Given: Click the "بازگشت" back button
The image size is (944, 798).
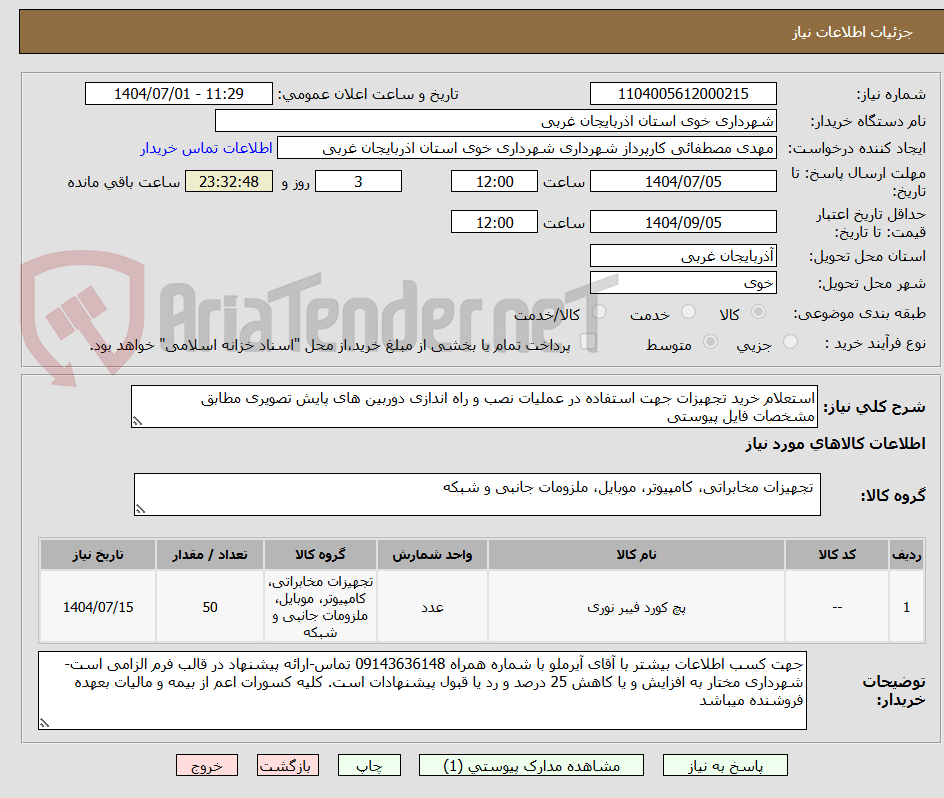Looking at the screenshot, I should coord(288,765).
